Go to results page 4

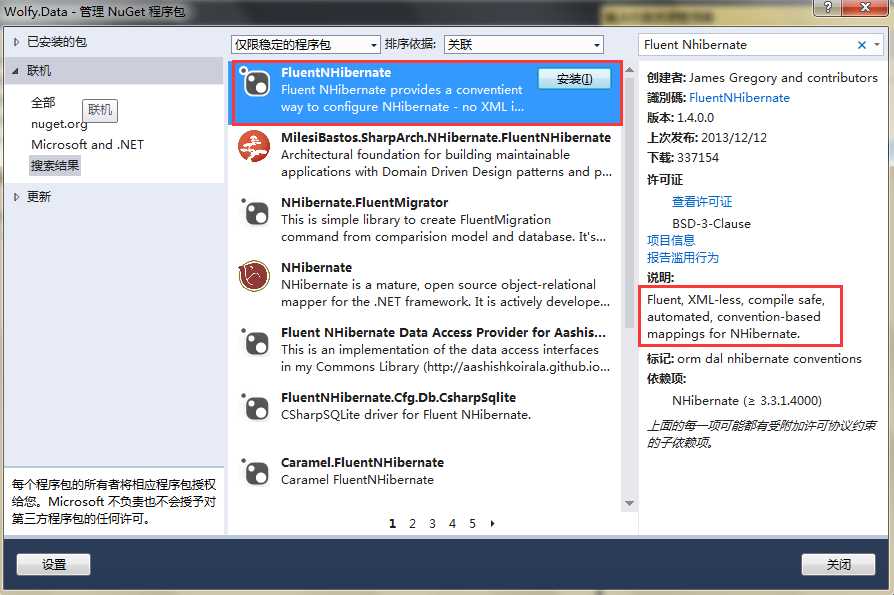[452, 523]
